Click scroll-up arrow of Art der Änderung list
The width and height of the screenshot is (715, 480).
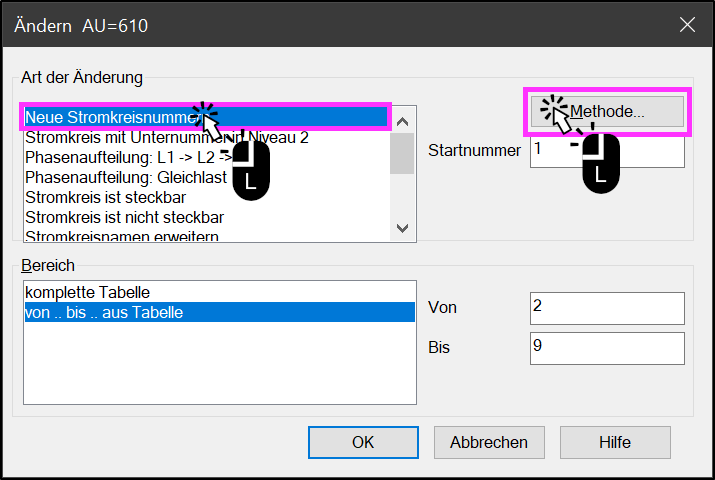click(x=403, y=121)
